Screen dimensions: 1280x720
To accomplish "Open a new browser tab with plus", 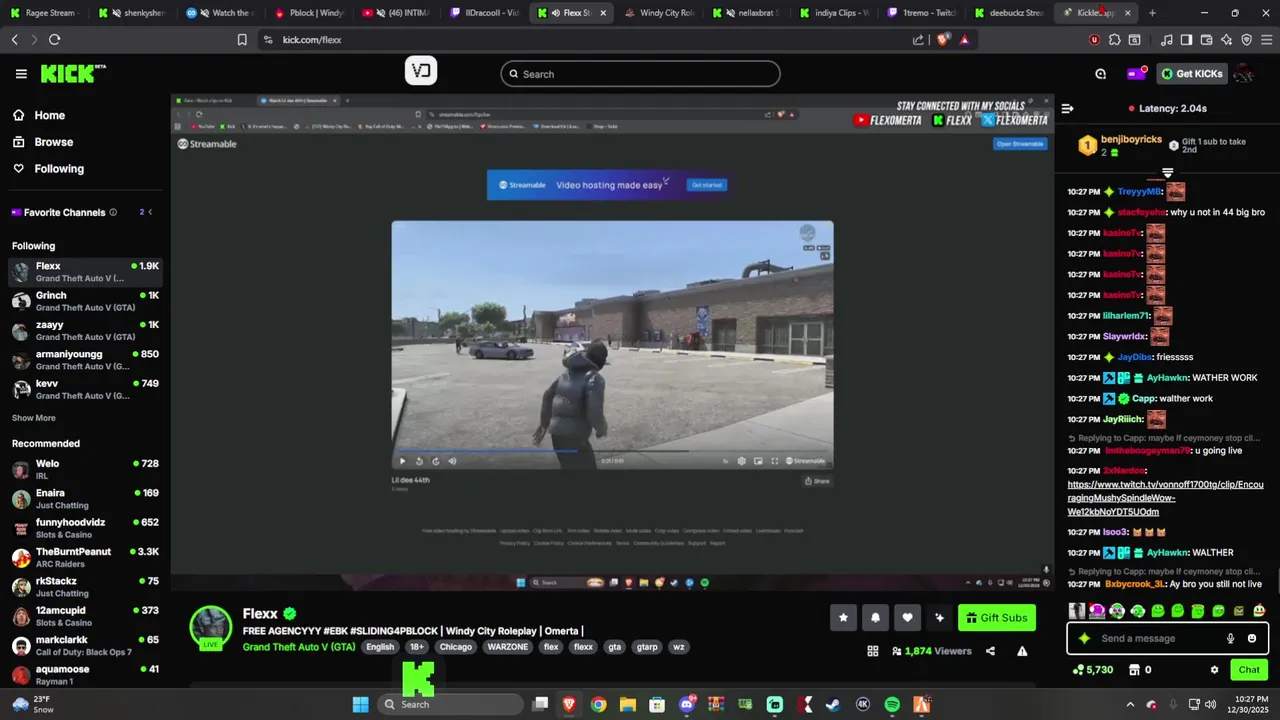I will pos(1152,13).
